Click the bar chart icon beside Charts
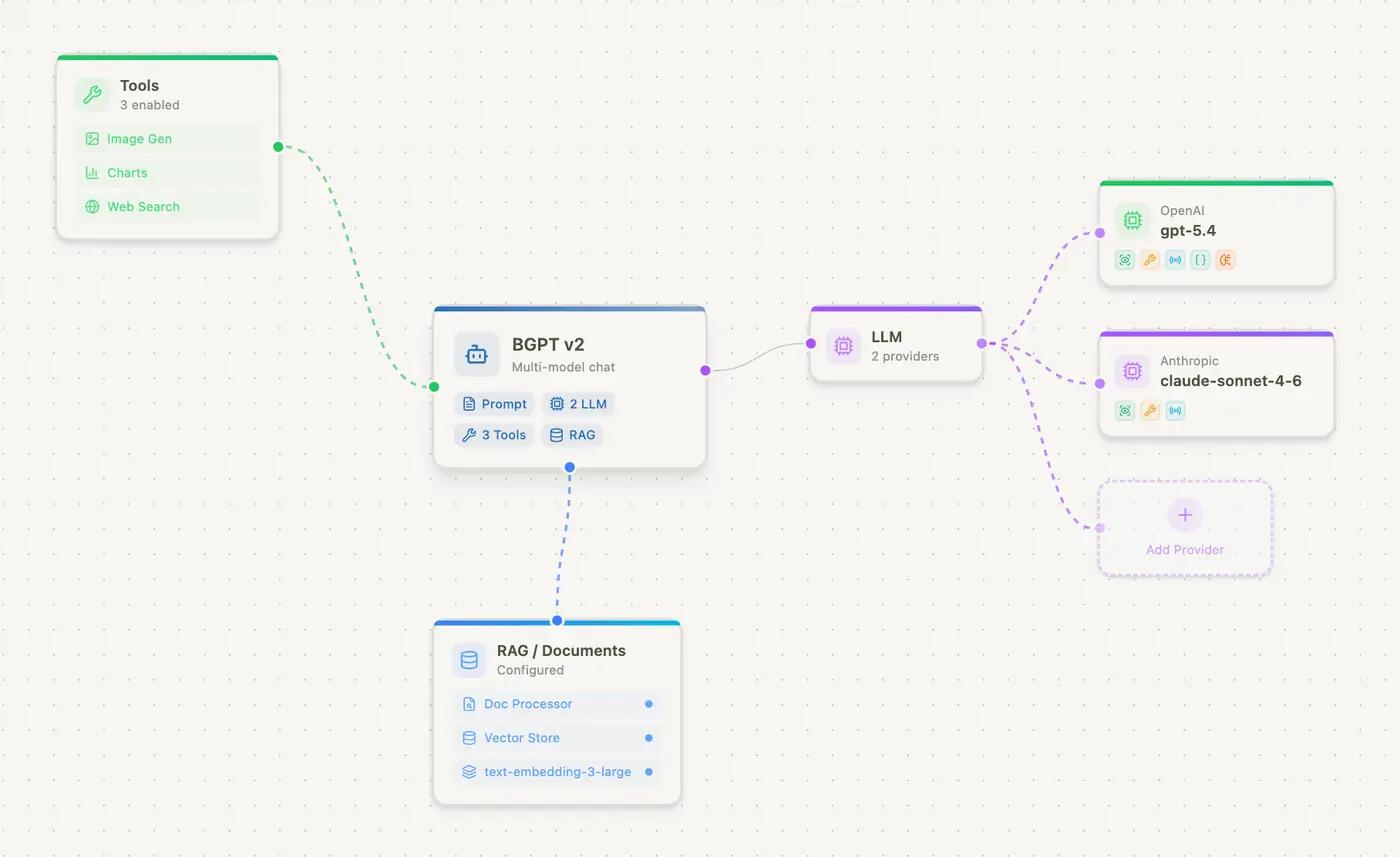The width and height of the screenshot is (1400, 857). [x=92, y=173]
